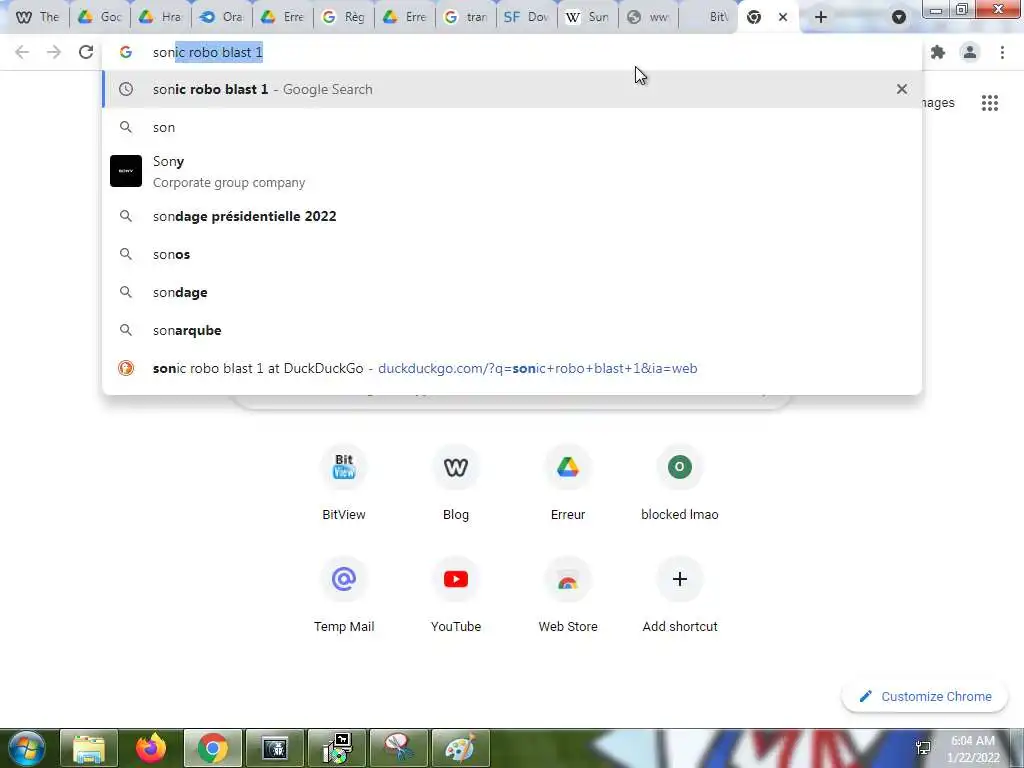
Task: Choose the Sony corporate group suggestion
Action: pos(512,171)
